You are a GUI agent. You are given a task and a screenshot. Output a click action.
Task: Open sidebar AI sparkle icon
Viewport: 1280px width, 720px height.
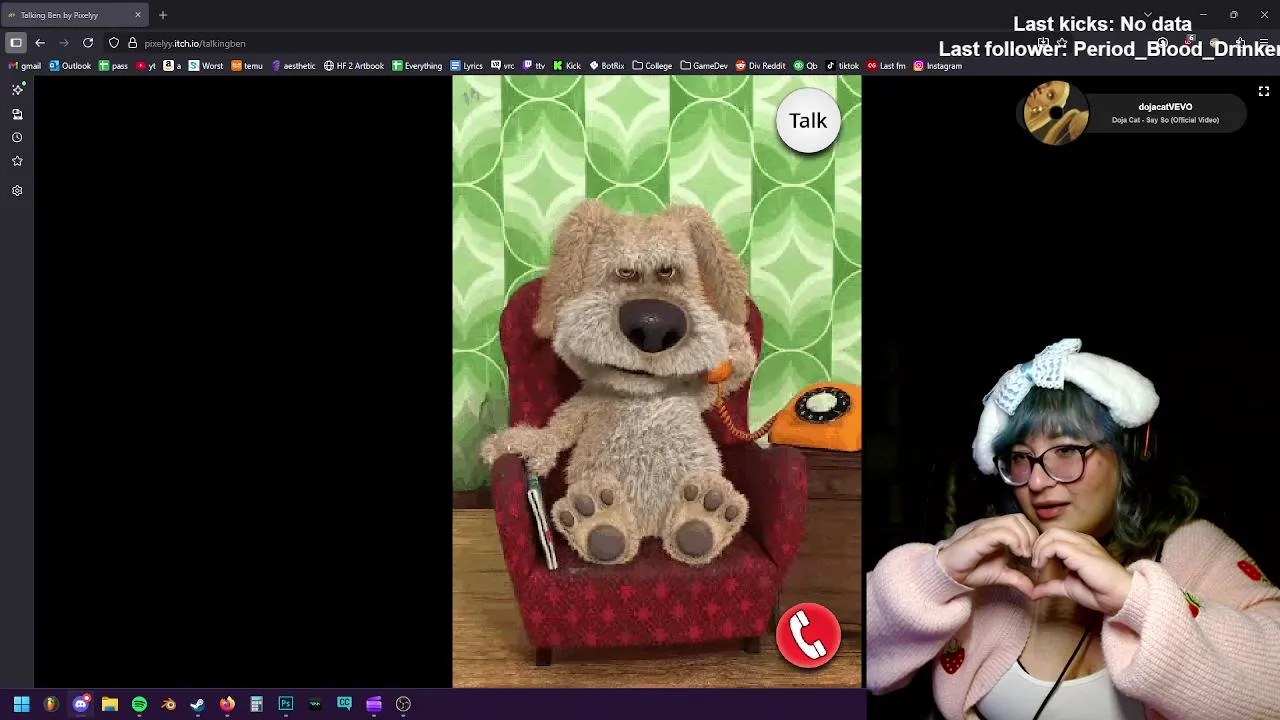[17, 90]
